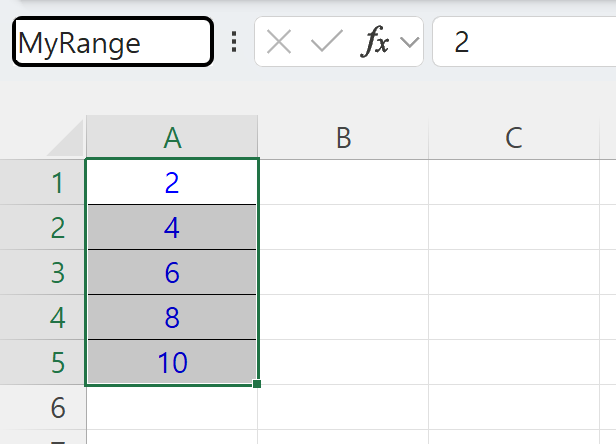Click the formula bar showing 2
616x444 pixels.
[x=524, y=42]
